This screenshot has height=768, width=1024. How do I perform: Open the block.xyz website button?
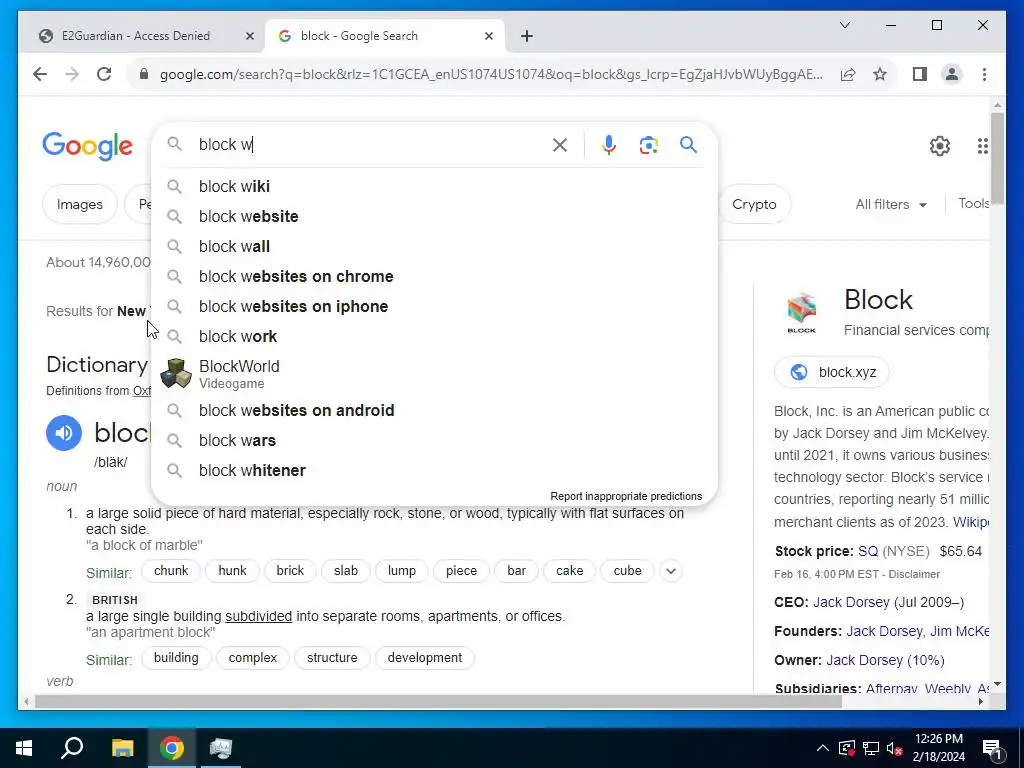click(x=831, y=372)
